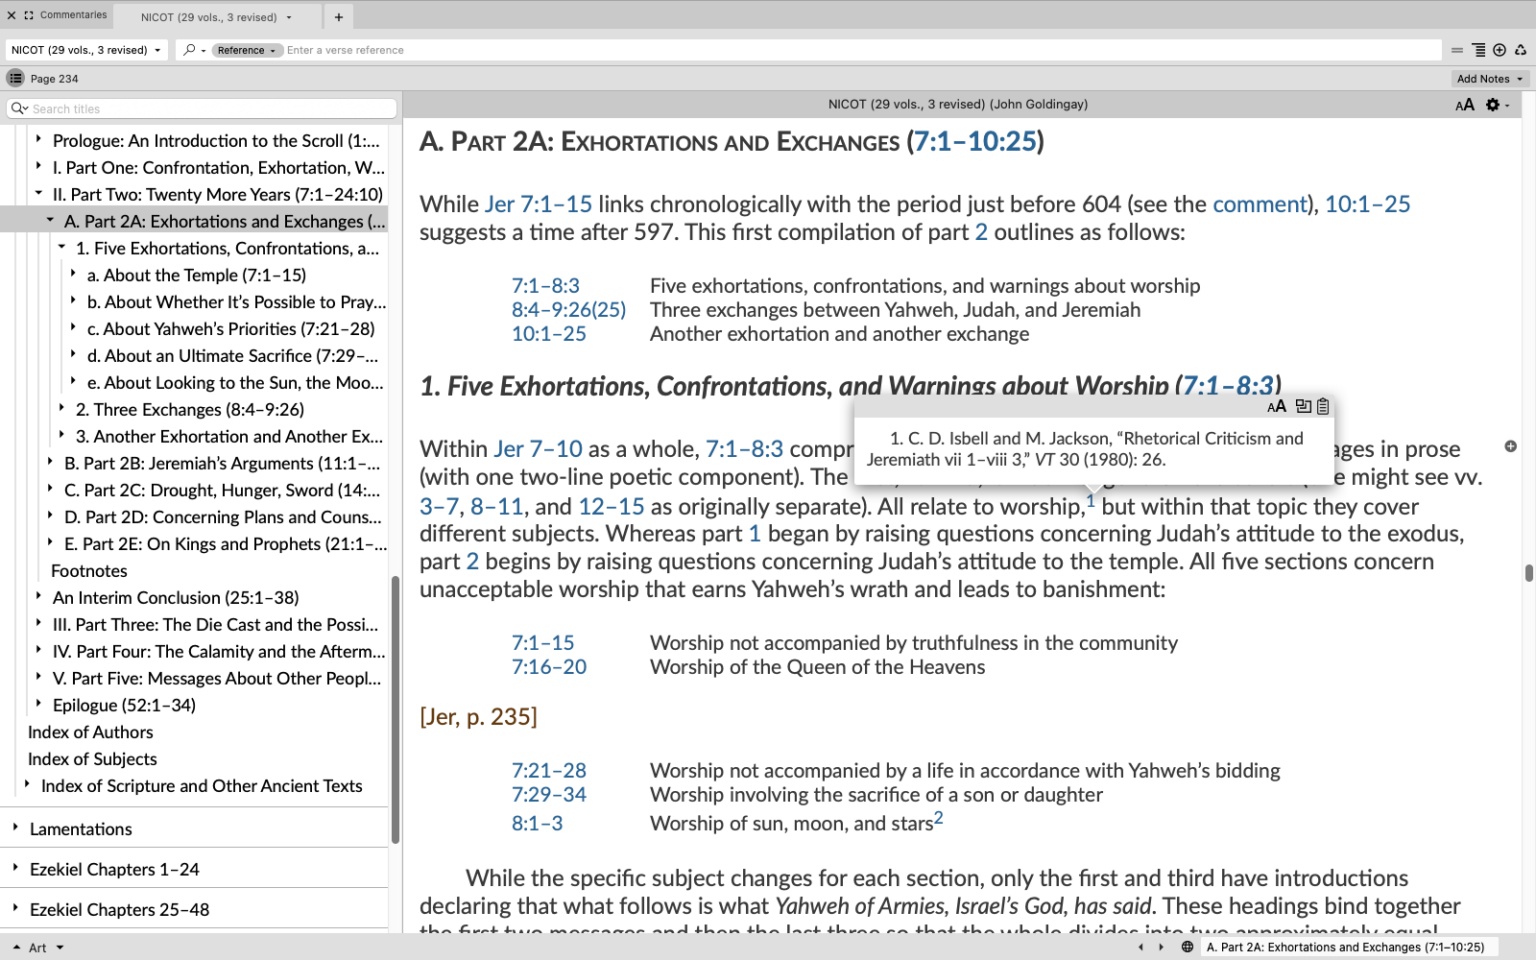Select 'c. About Yahweh's Priorities (7:21–28)'

pyautogui.click(x=231, y=329)
